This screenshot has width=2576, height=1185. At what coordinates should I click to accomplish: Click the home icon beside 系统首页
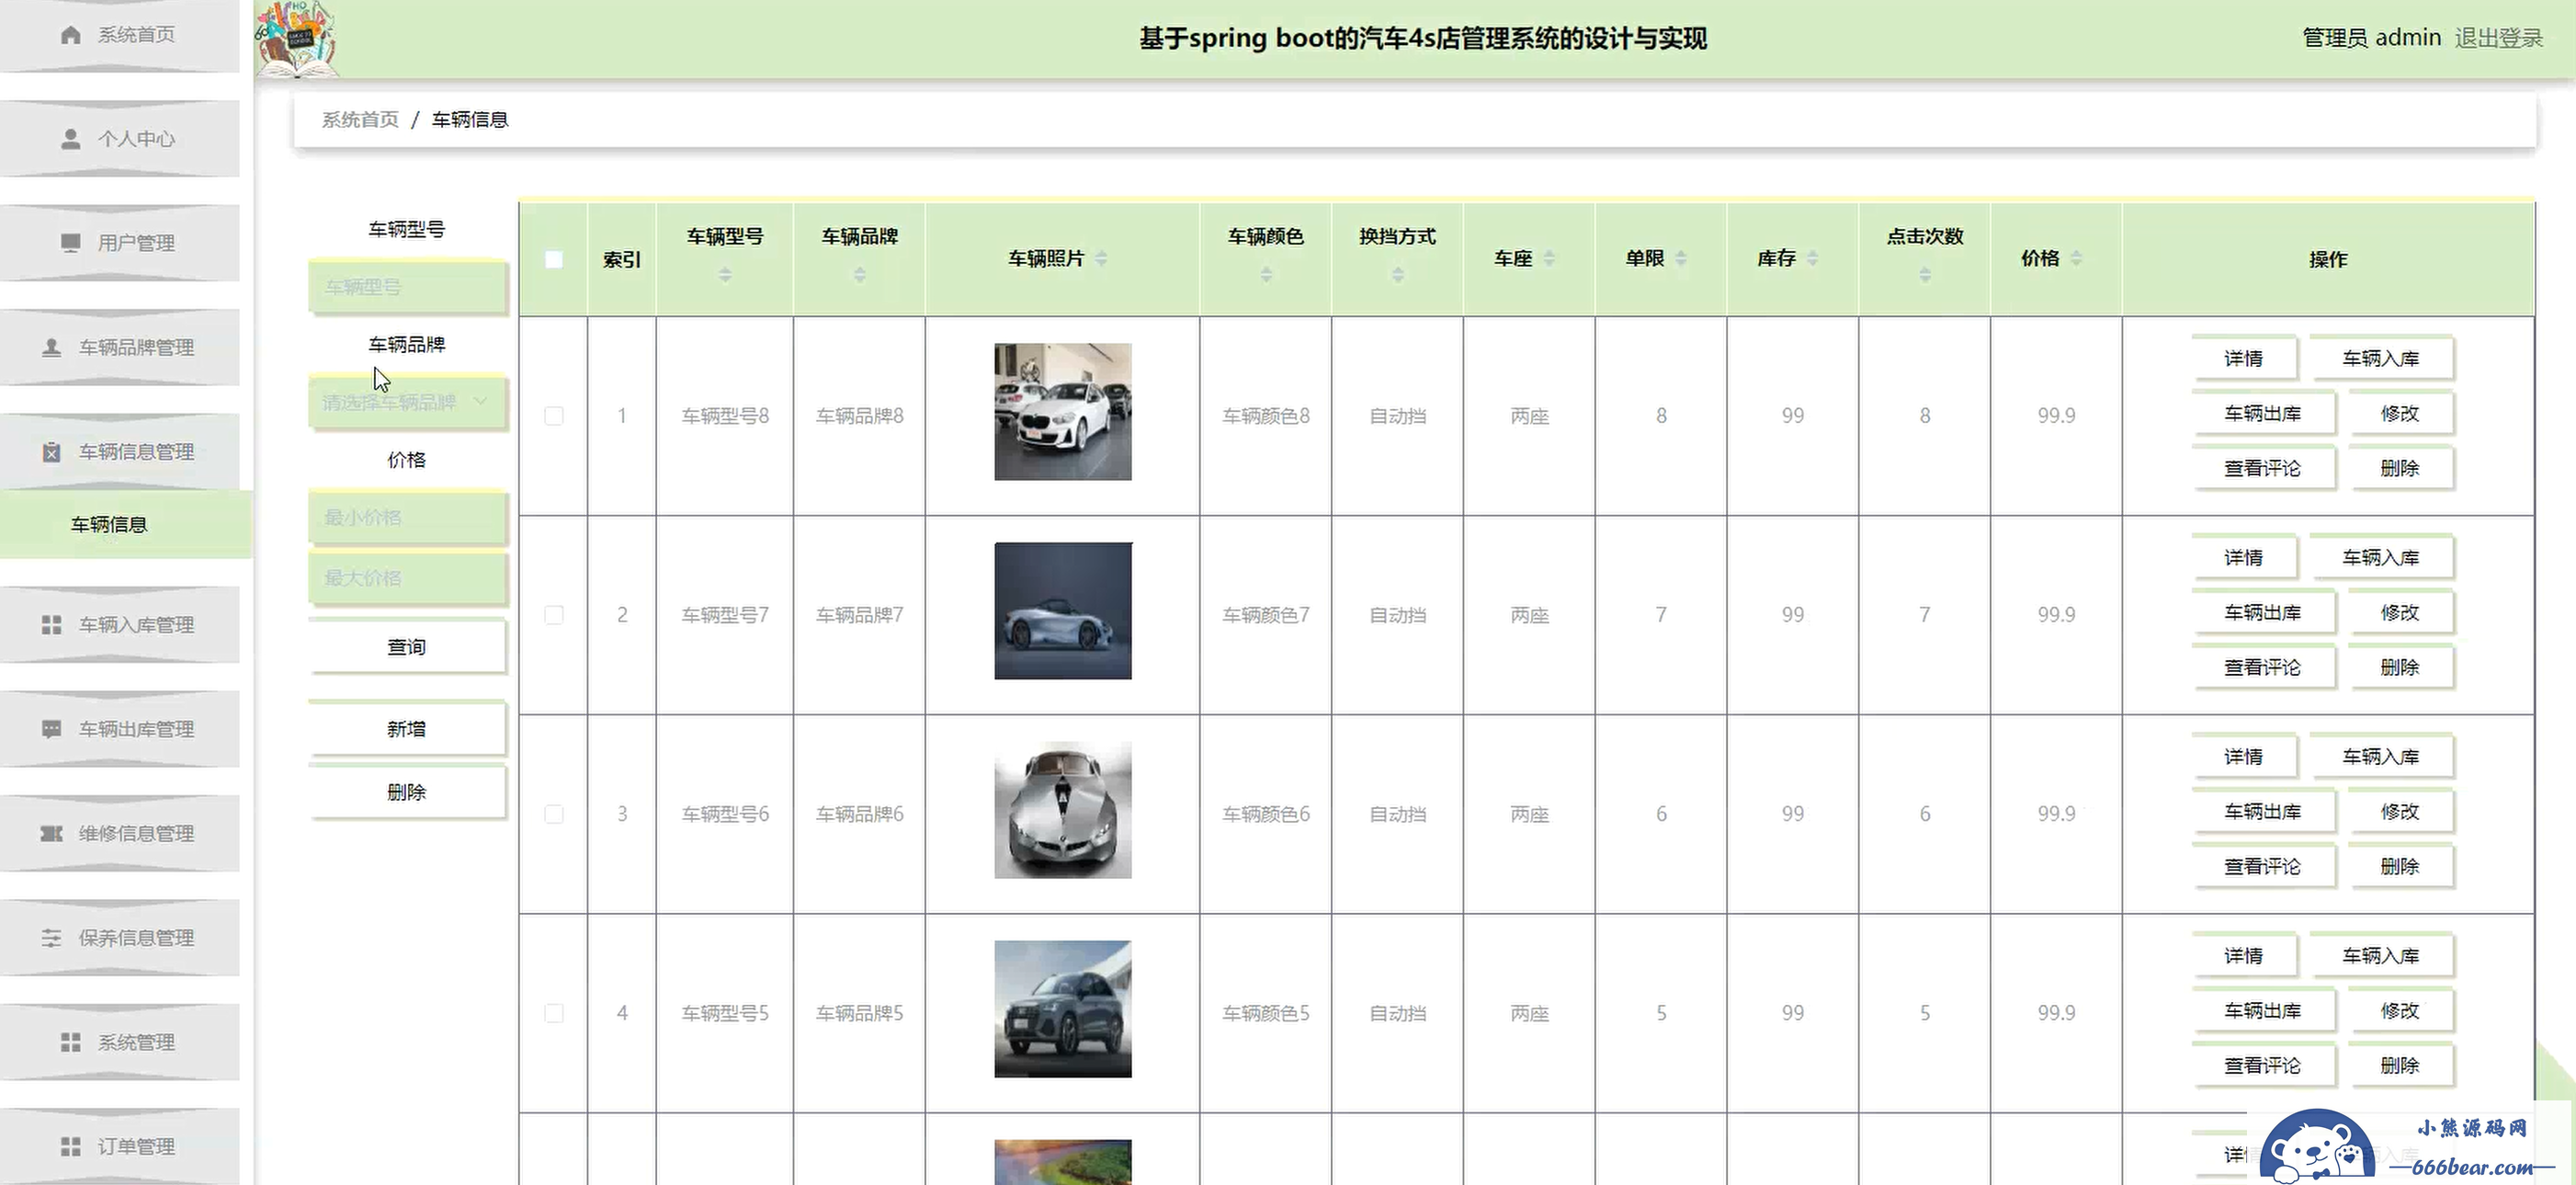70,35
